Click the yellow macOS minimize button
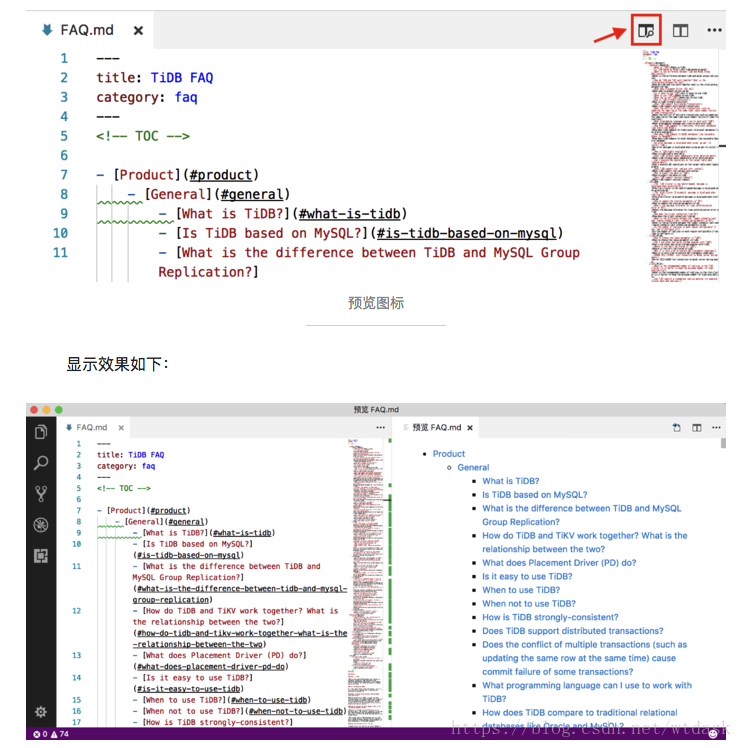The image size is (742, 748). (x=46, y=410)
